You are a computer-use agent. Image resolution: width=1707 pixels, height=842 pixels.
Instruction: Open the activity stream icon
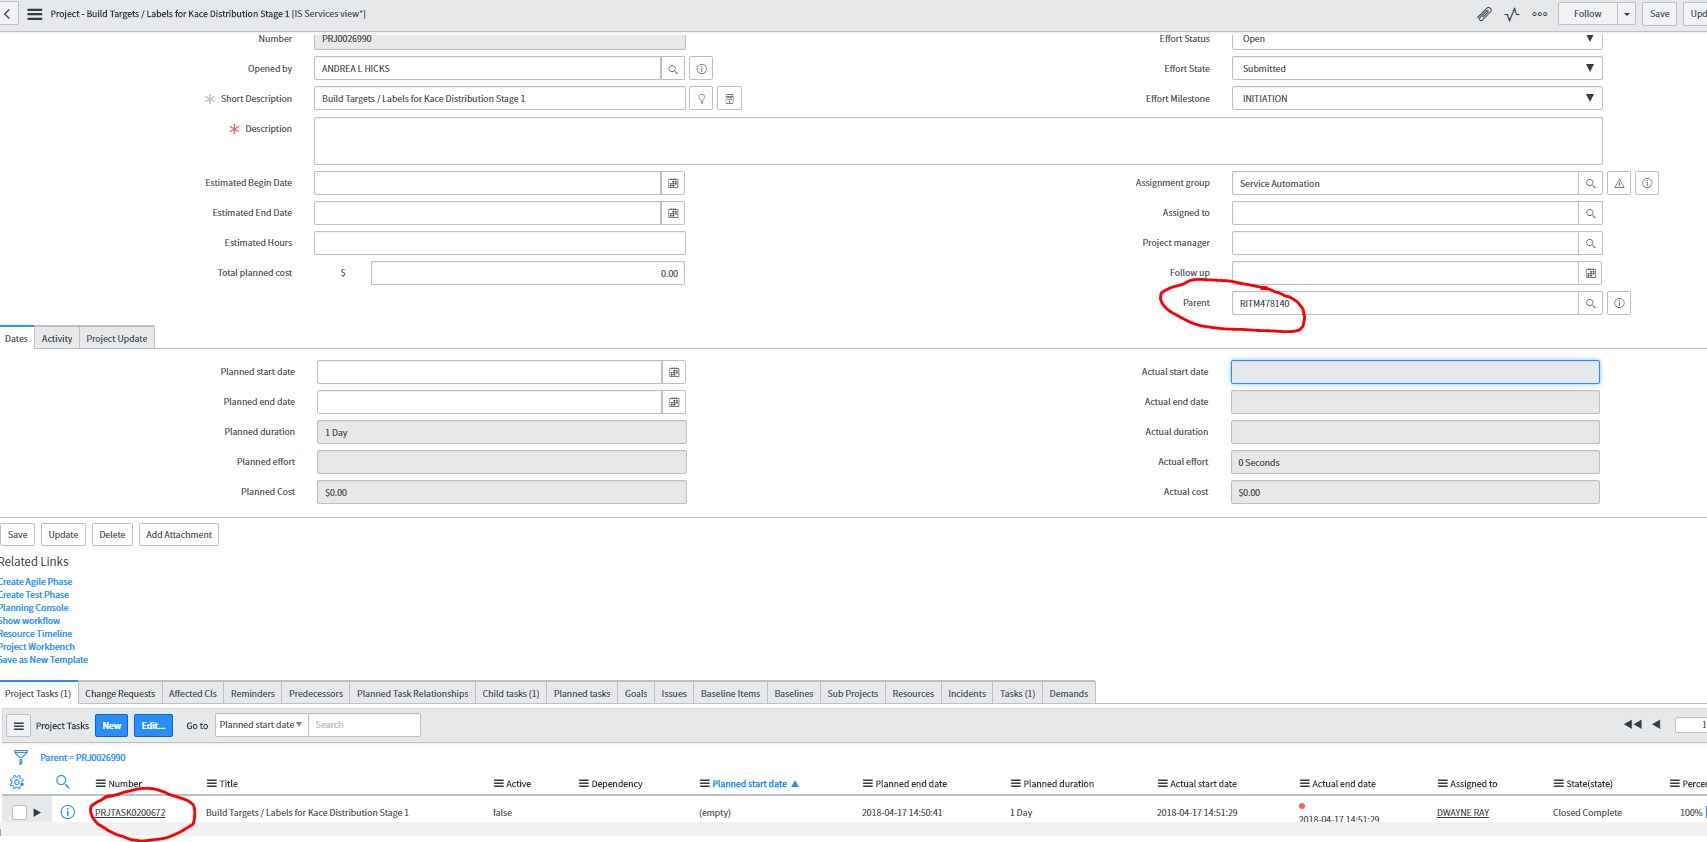(1512, 14)
